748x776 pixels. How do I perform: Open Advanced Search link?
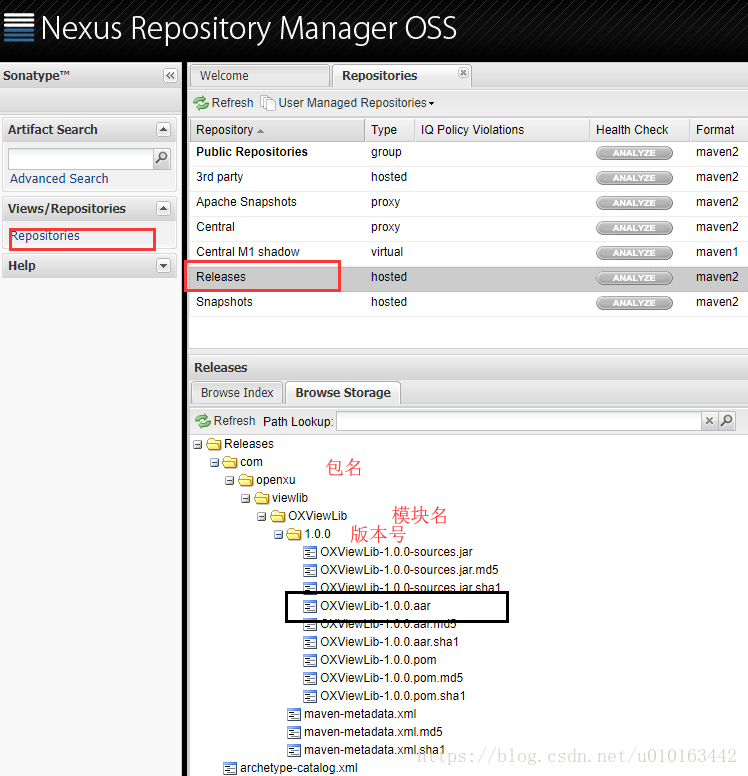59,179
